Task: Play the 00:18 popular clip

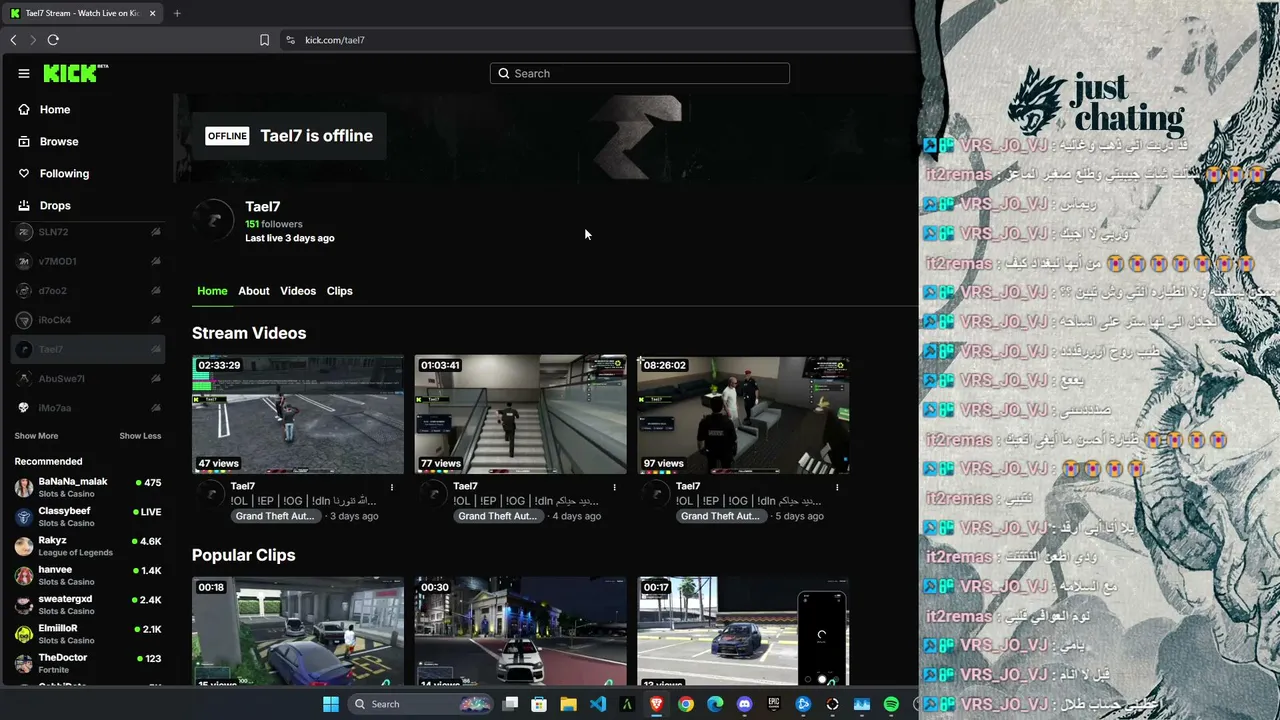Action: point(298,631)
